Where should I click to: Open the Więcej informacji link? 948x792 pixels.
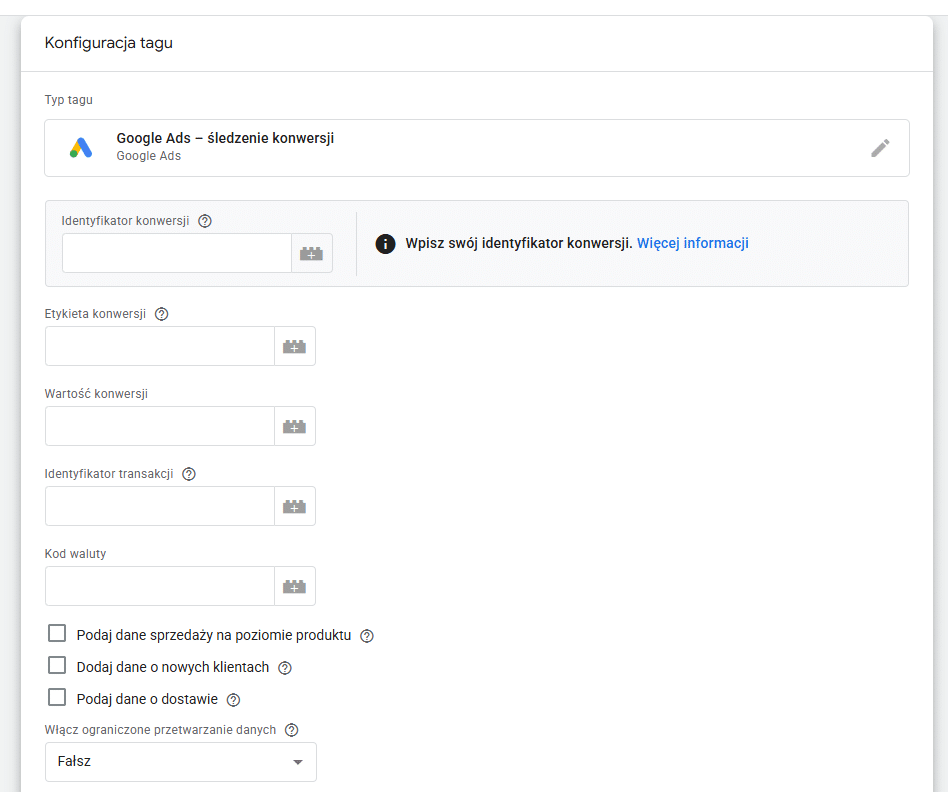(x=693, y=243)
